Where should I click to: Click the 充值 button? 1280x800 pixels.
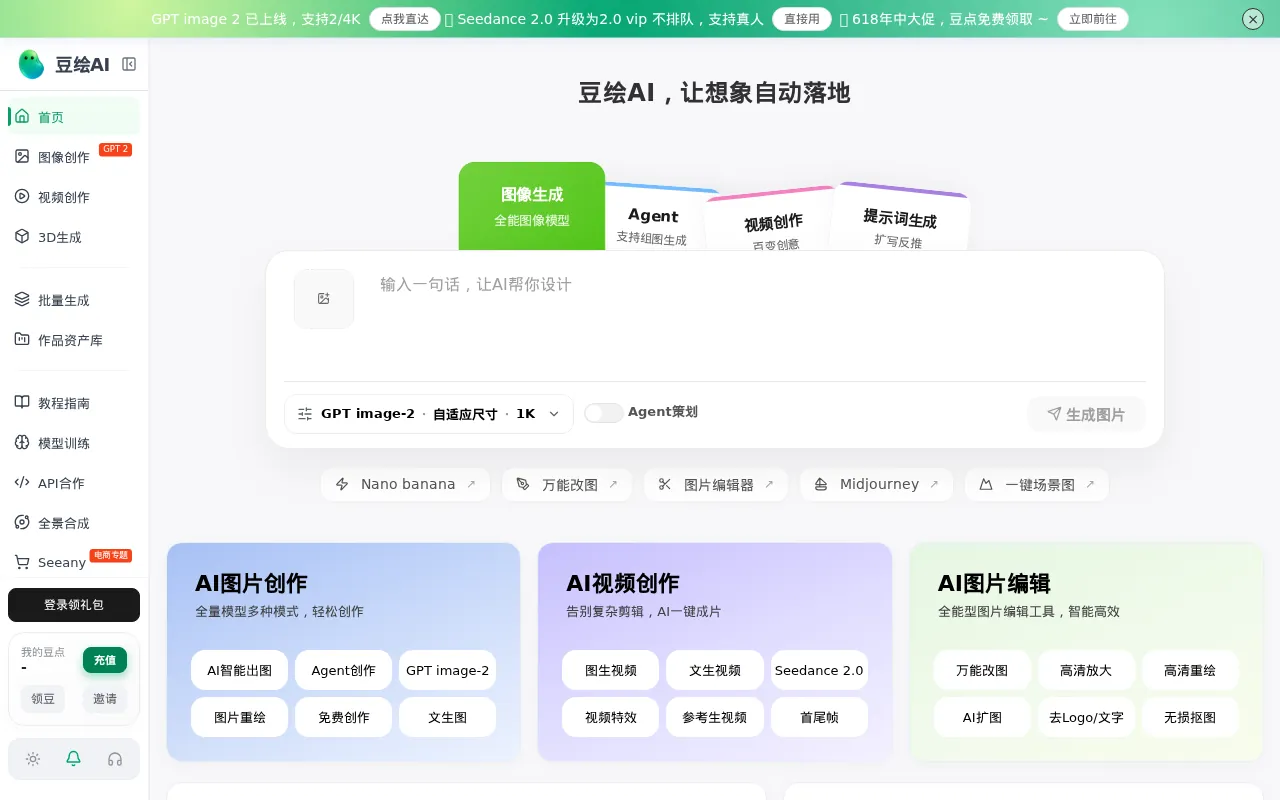pos(105,660)
